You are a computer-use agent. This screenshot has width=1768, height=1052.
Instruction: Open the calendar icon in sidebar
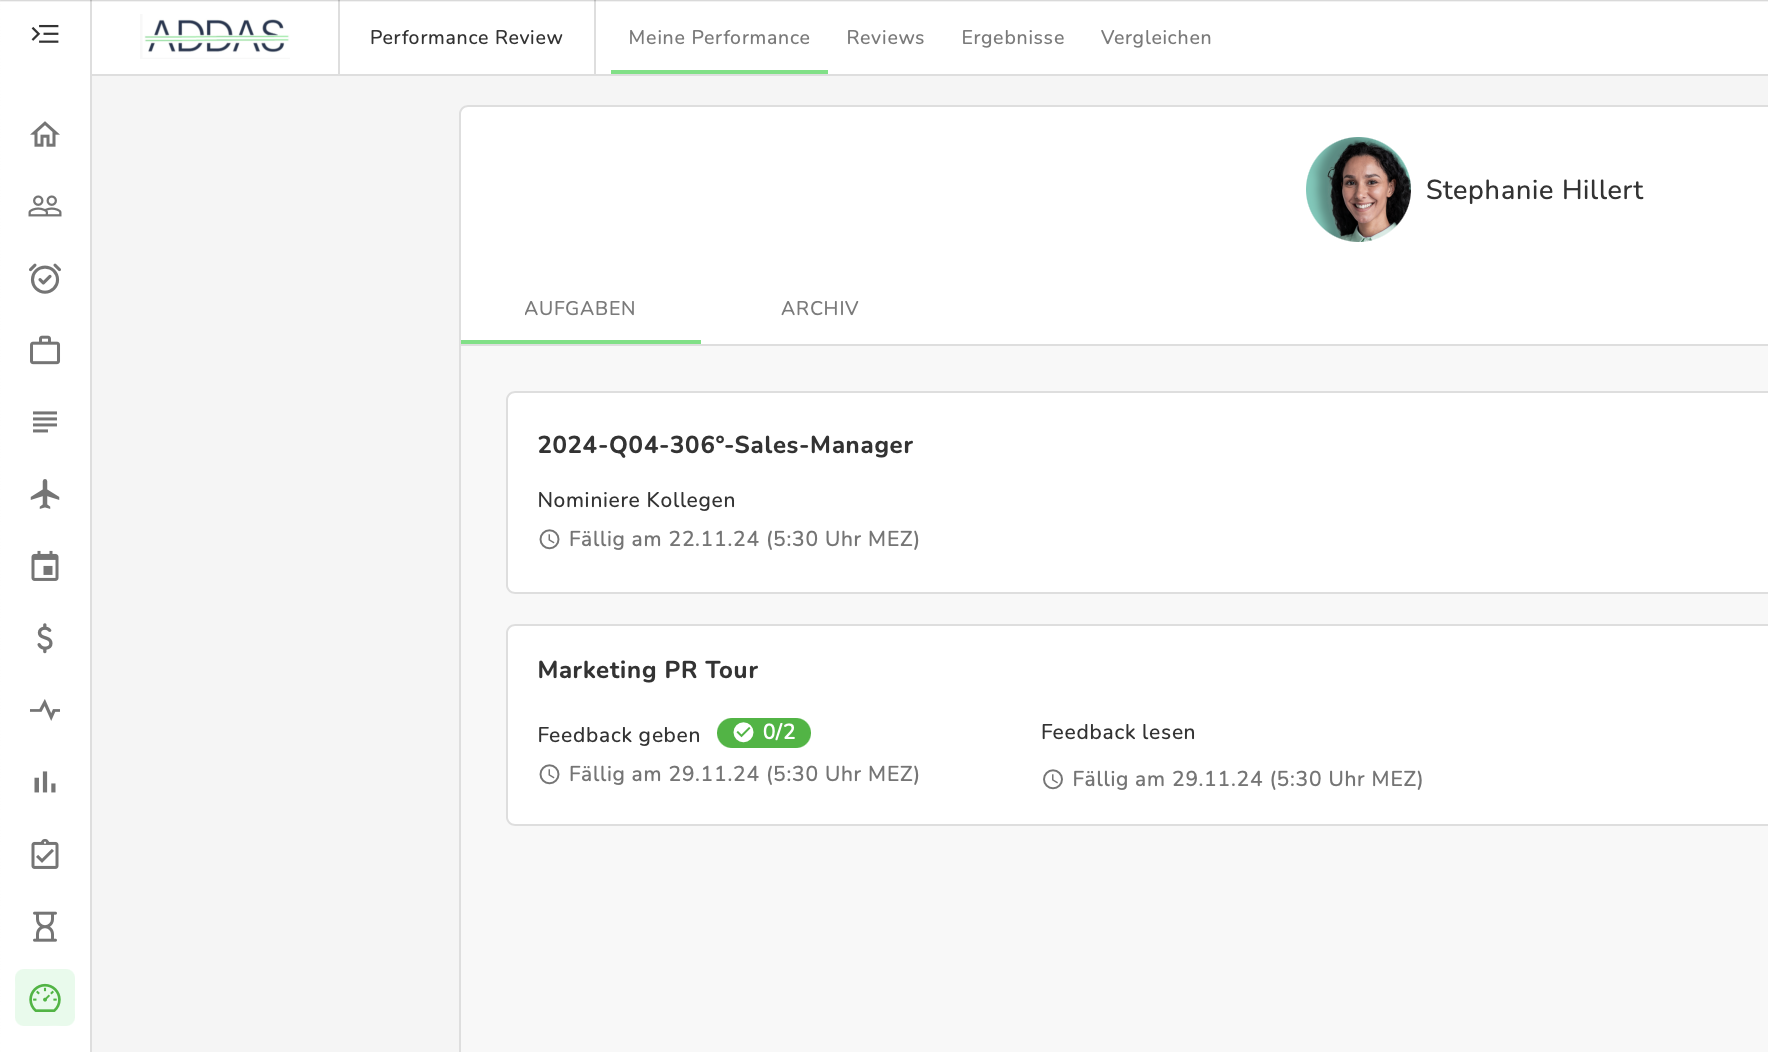point(45,566)
